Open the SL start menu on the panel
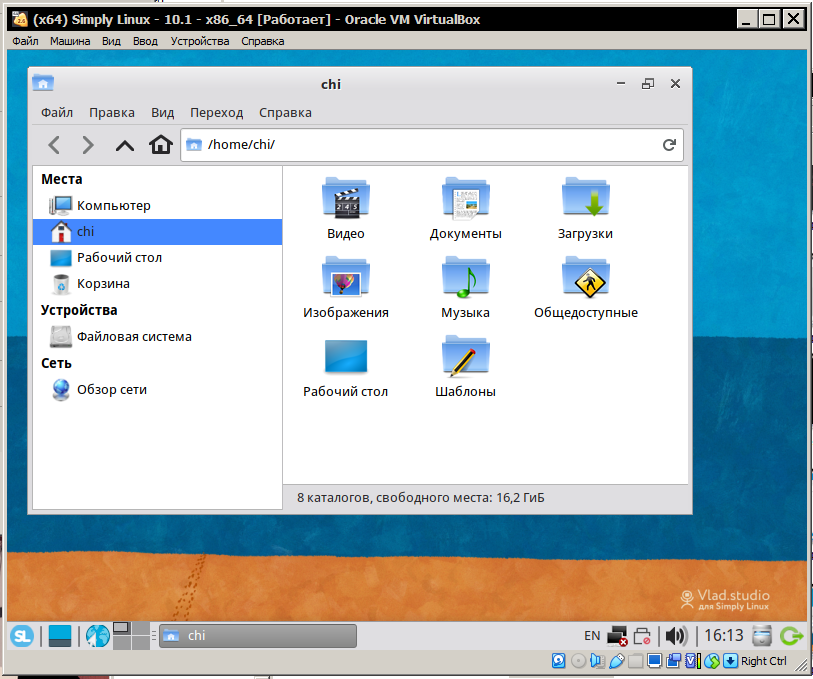813x679 pixels. 22,636
